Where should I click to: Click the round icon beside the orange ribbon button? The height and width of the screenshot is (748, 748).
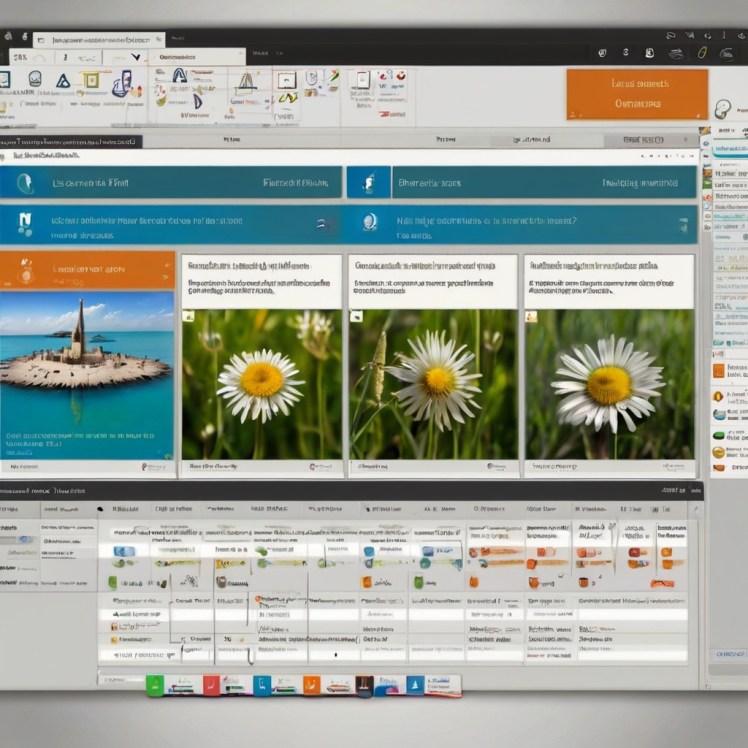point(723,108)
